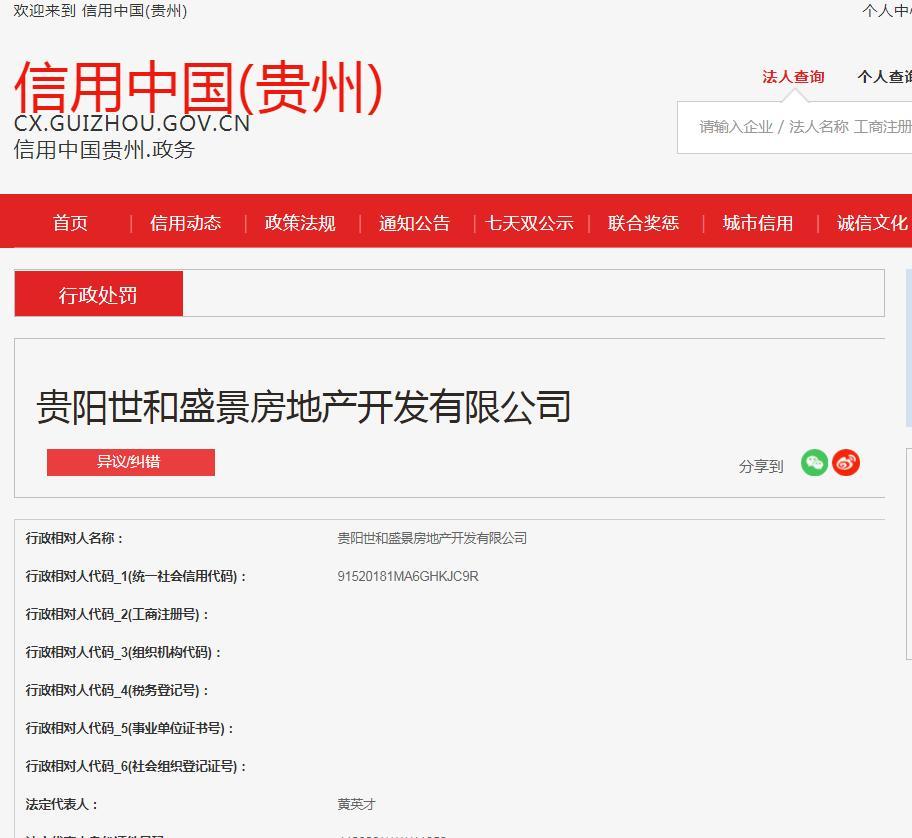This screenshot has width=912, height=838.
Task: Select 七天双公示 in navigation
Action: click(x=529, y=223)
